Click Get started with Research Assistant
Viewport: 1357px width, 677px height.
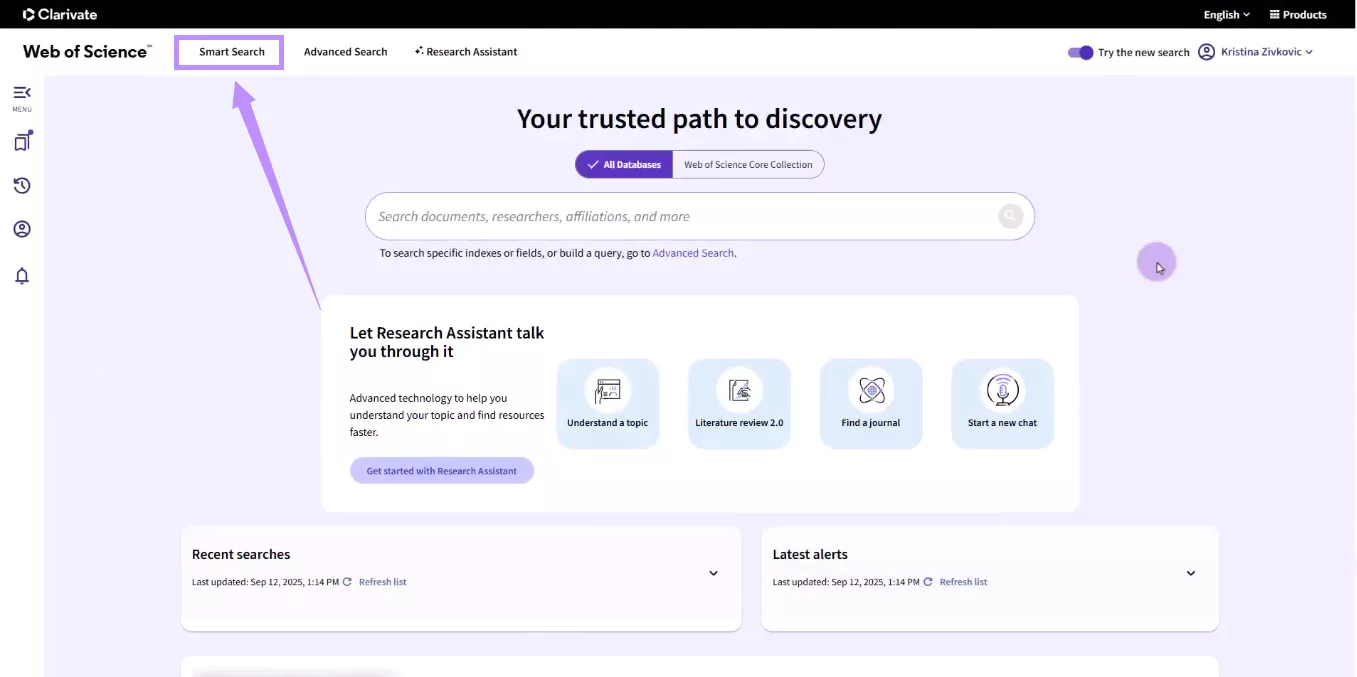click(442, 470)
